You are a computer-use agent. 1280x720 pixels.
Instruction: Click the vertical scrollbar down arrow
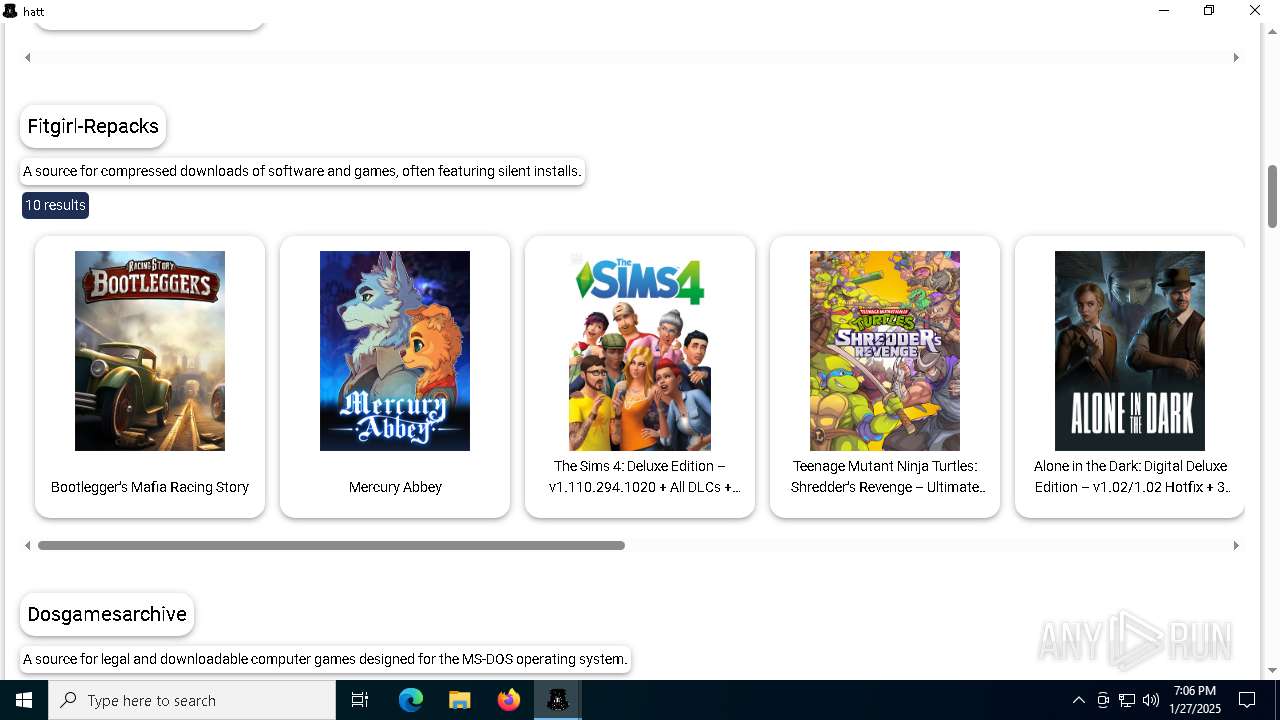pyautogui.click(x=1273, y=671)
